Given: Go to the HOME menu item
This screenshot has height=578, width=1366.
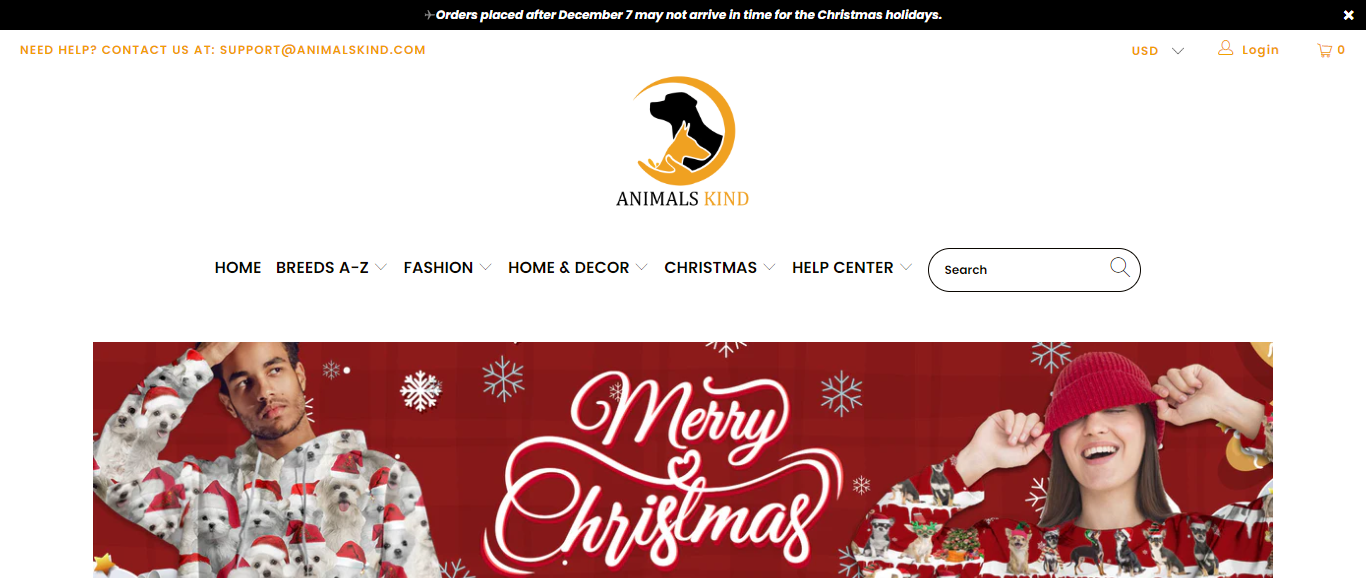Looking at the screenshot, I should coord(238,268).
